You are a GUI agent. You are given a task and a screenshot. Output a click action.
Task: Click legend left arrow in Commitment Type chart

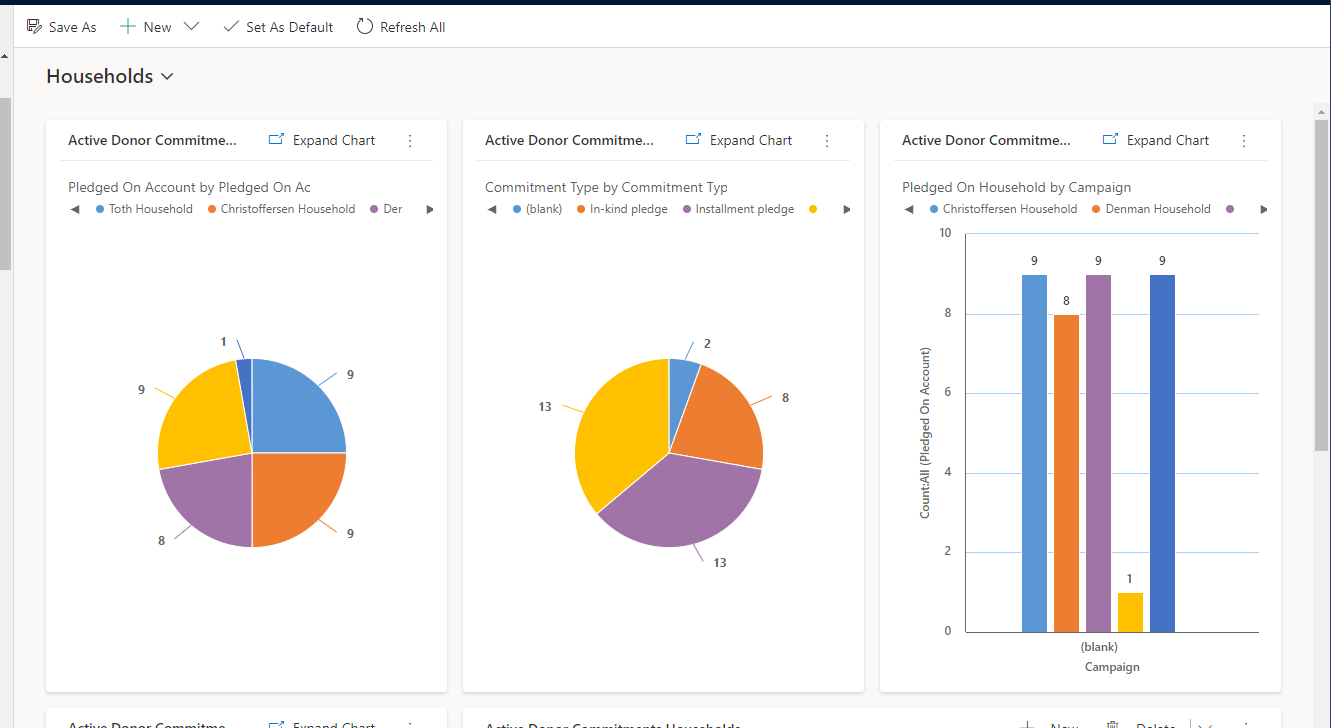pos(492,210)
